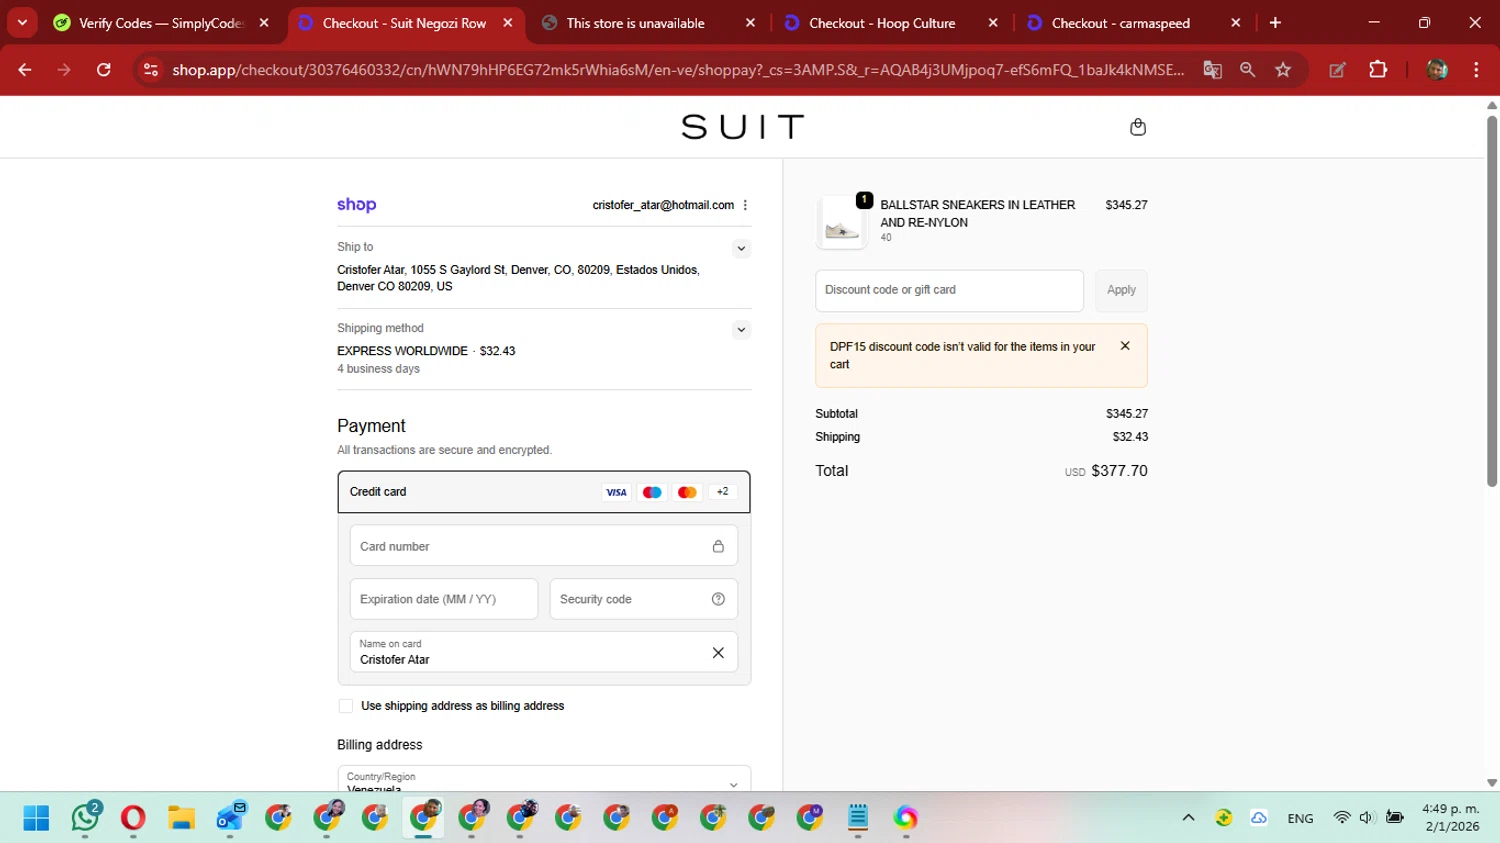Screen dimensions: 1500x843
Task: Expand the Shipping method section
Action: tap(741, 329)
